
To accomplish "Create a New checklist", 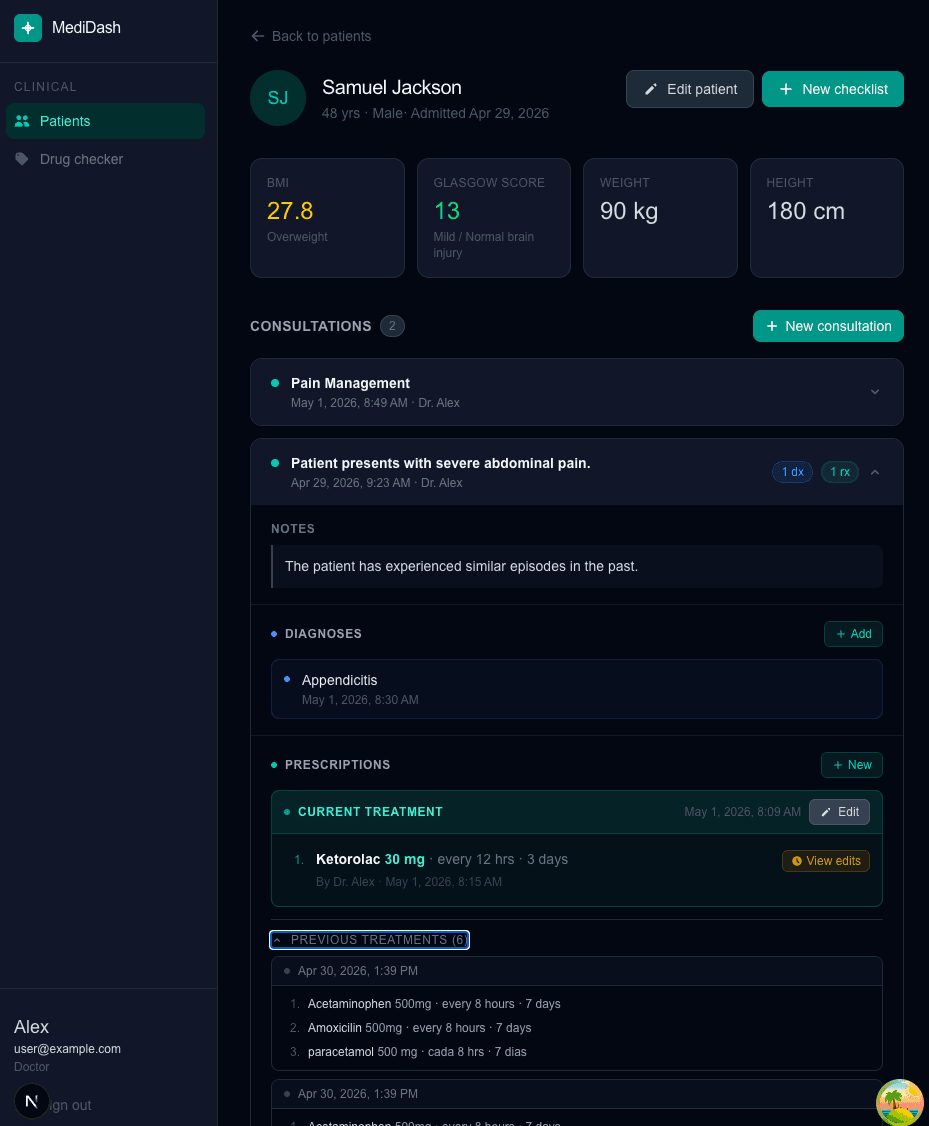I will [832, 89].
